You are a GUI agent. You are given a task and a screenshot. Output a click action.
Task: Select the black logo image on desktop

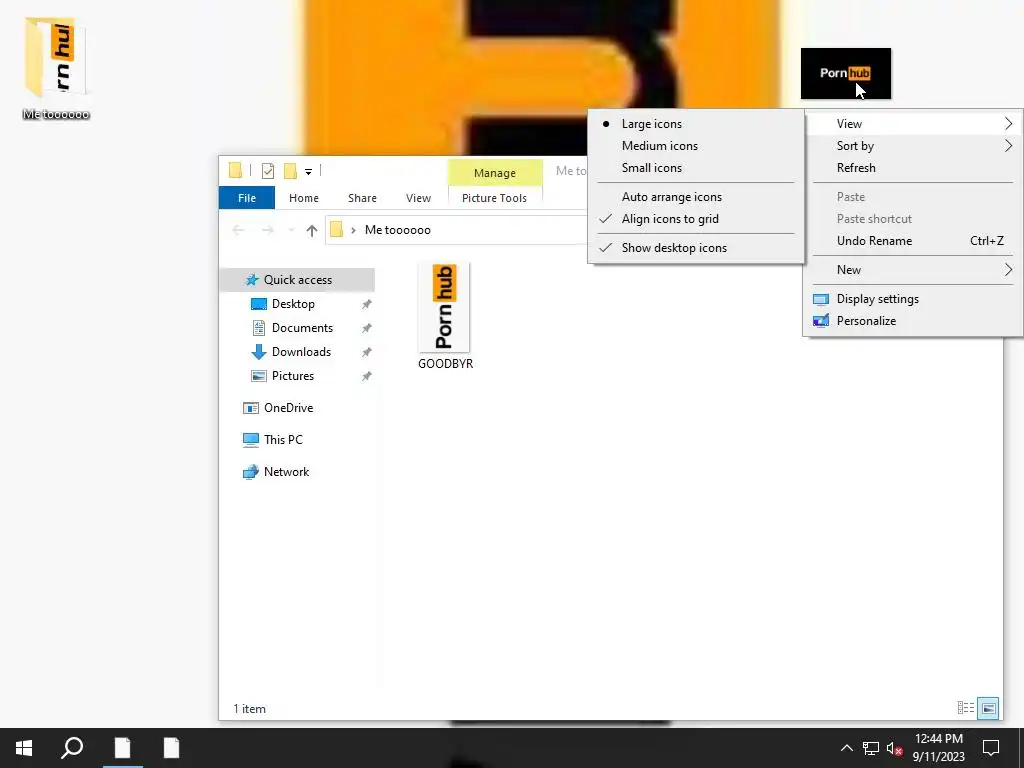click(845, 73)
